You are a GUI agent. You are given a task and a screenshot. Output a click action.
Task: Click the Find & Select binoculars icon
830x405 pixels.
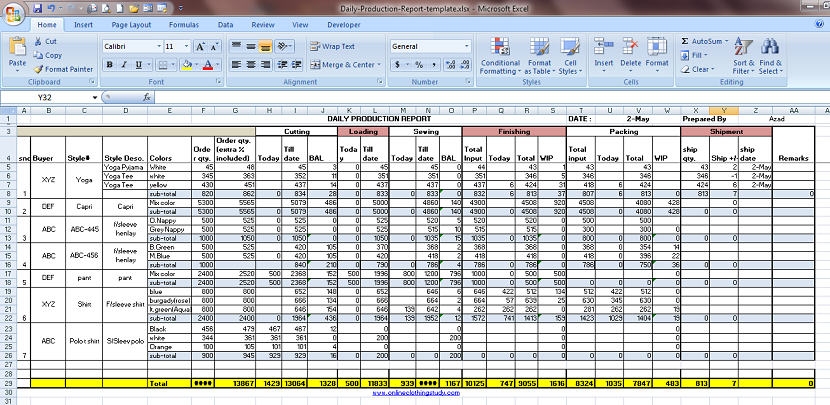pyautogui.click(x=770, y=47)
